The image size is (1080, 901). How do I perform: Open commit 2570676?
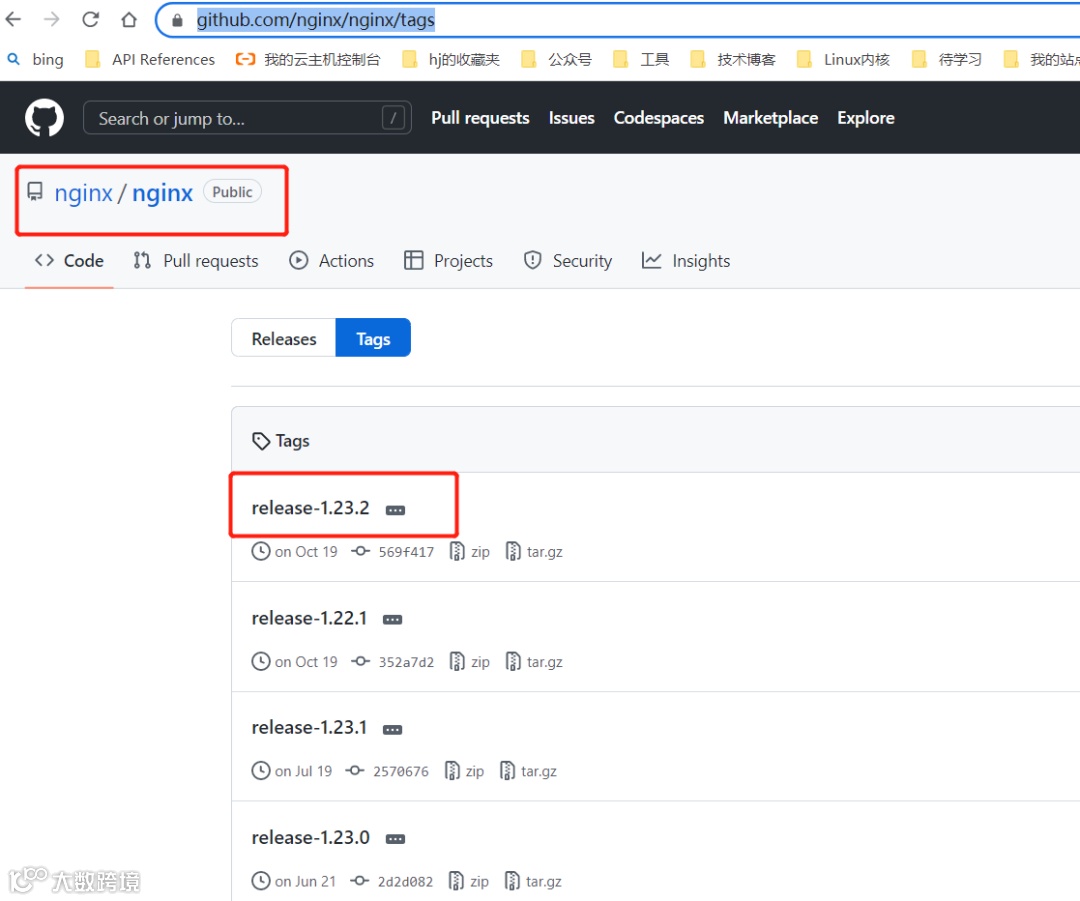400,771
